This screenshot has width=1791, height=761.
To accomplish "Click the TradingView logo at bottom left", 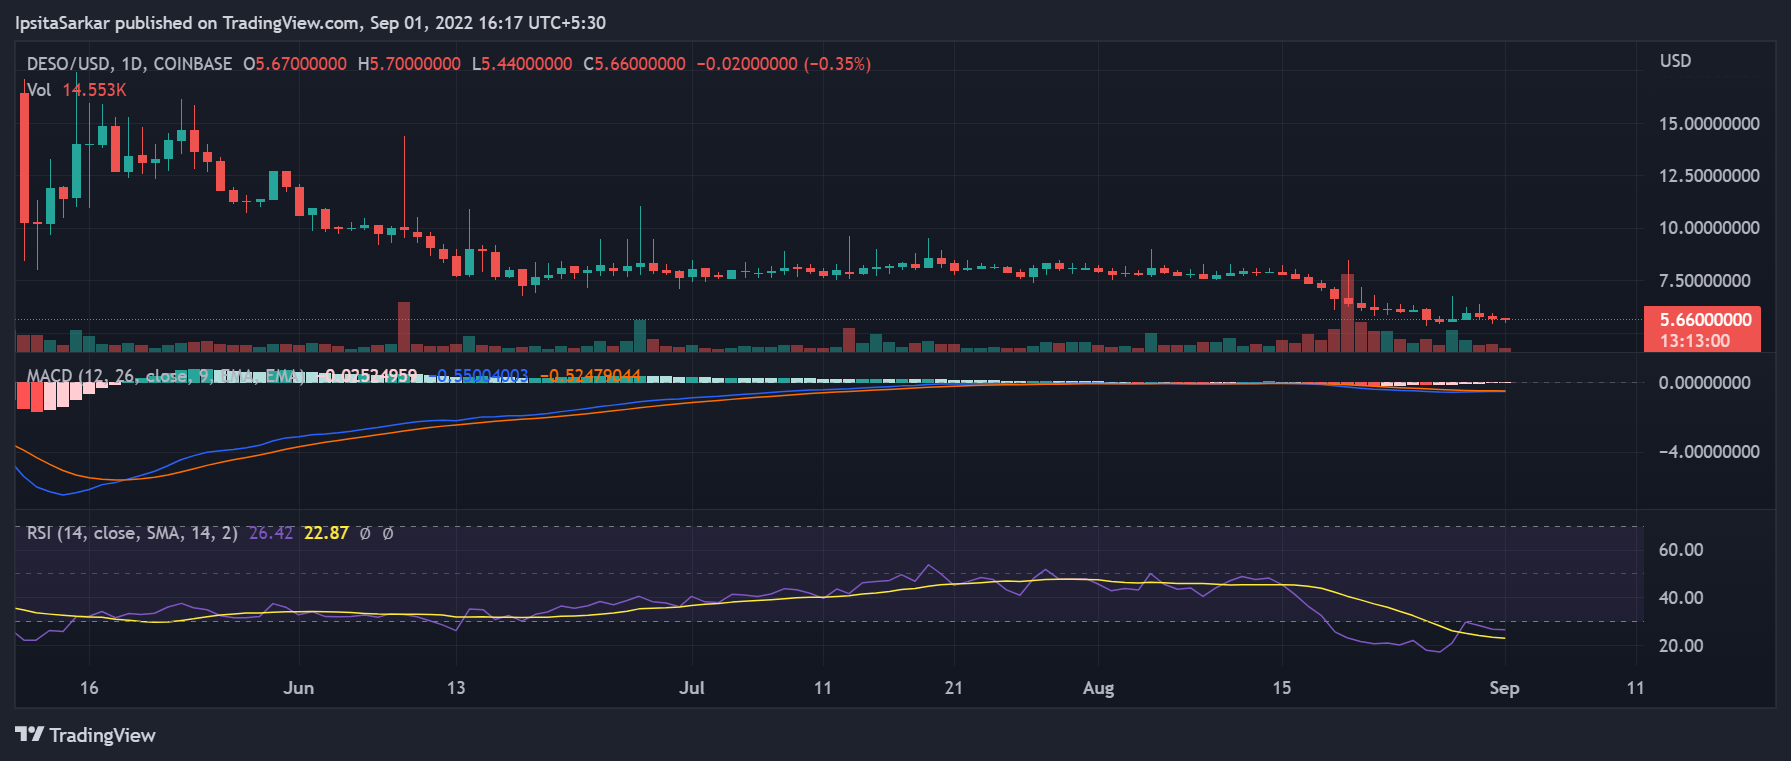I will (x=85, y=735).
